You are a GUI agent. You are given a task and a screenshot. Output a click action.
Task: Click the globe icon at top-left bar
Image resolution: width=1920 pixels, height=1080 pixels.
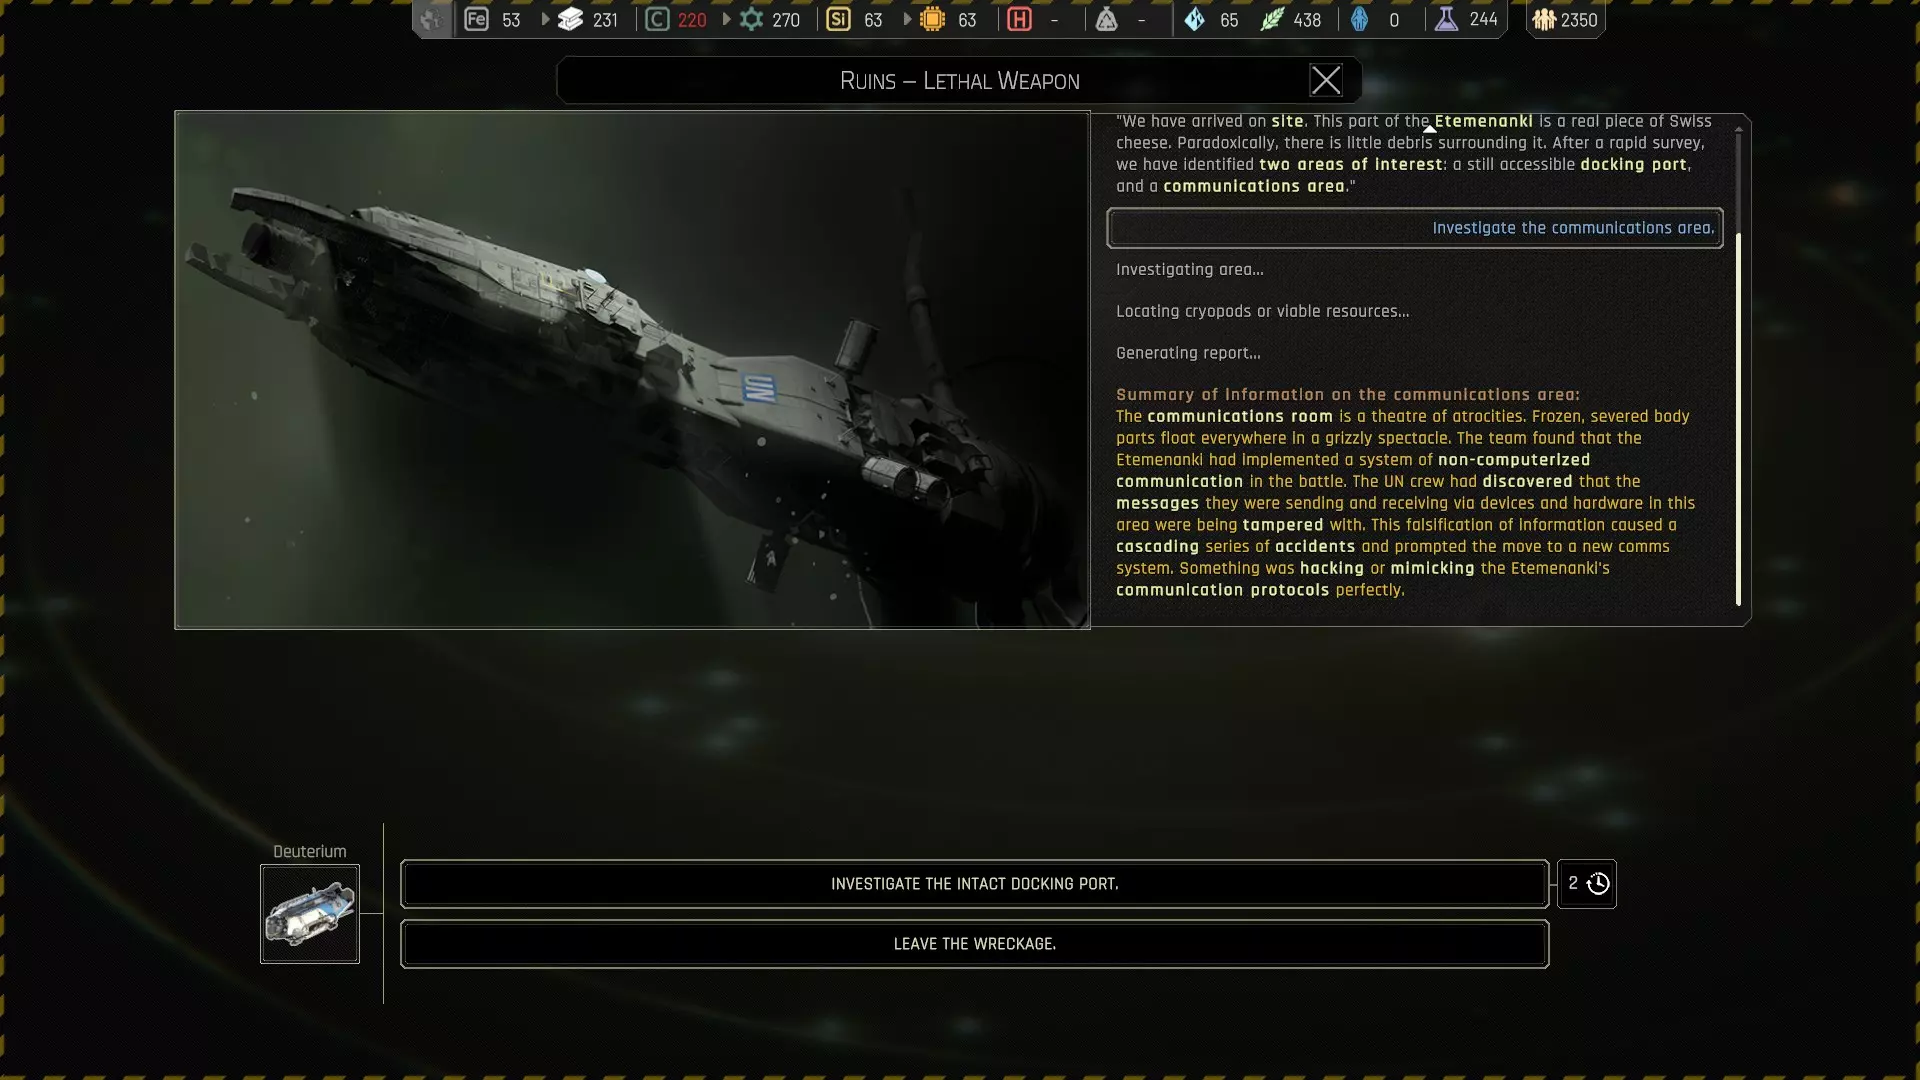pyautogui.click(x=432, y=19)
